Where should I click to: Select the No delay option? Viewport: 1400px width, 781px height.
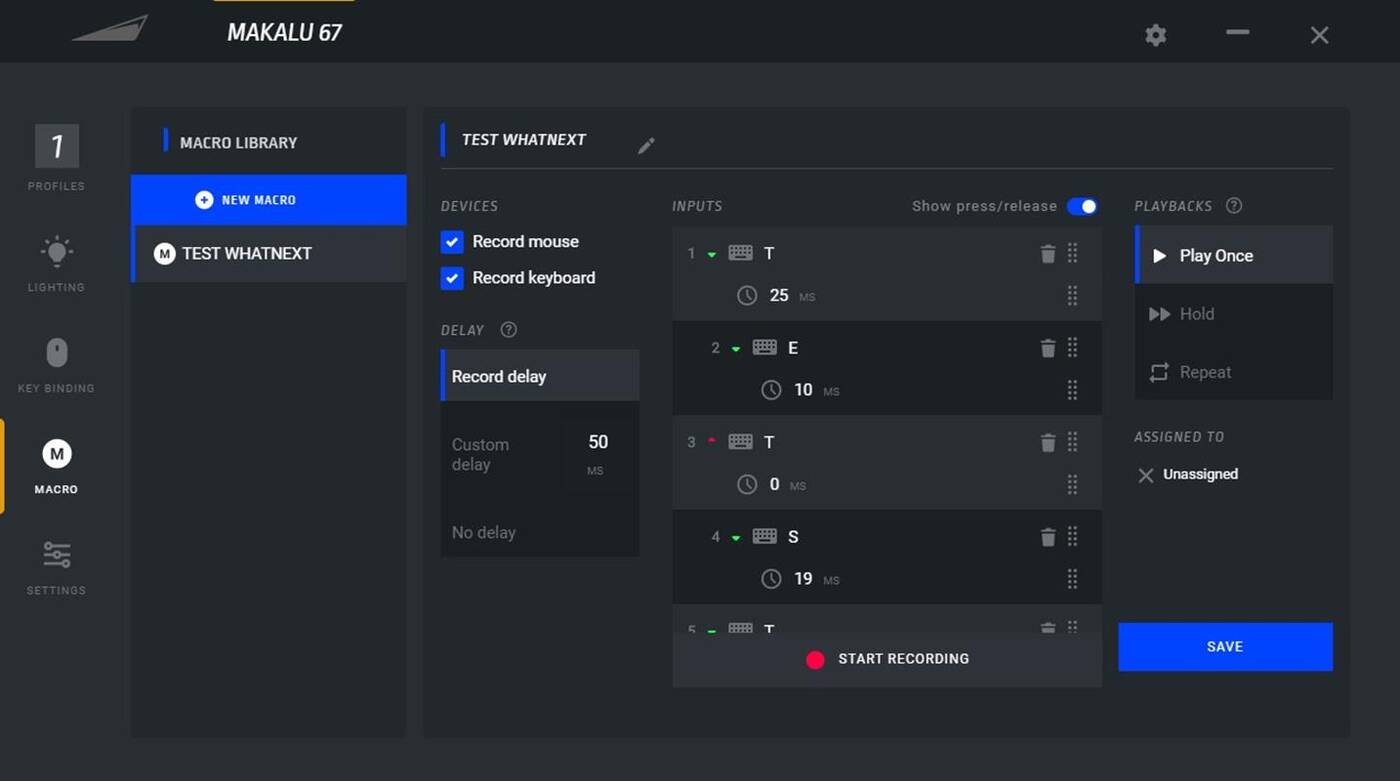pos(484,533)
